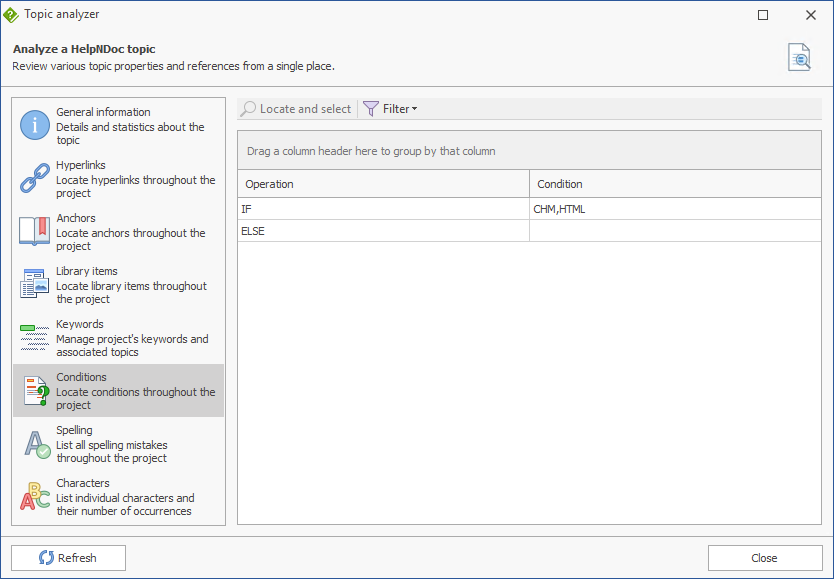
Task: Click the Library items icon
Action: (35, 283)
